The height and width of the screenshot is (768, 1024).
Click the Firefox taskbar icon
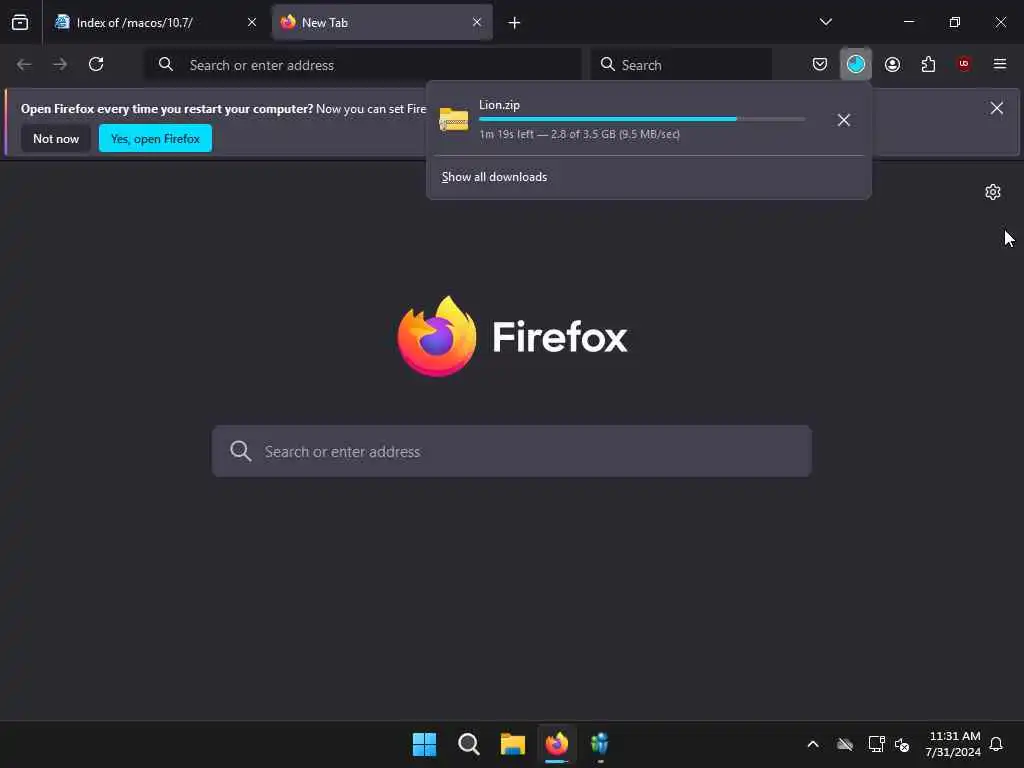[556, 744]
